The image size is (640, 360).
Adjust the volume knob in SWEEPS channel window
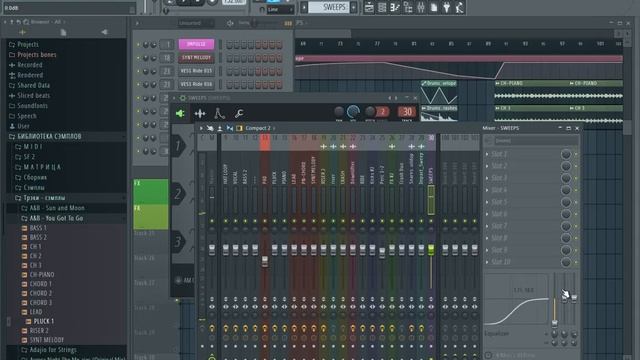(353, 111)
